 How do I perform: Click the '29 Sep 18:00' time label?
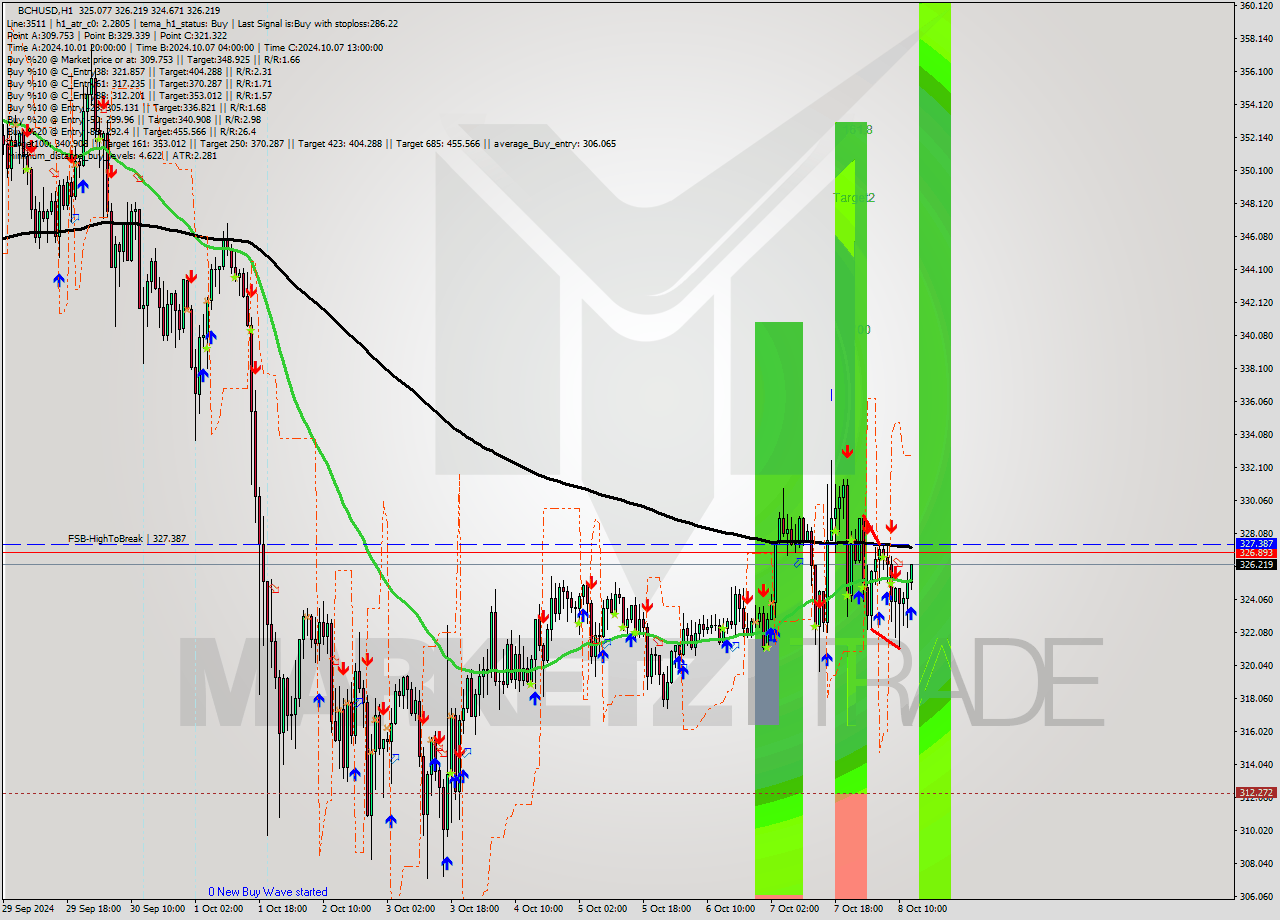[x=92, y=909]
